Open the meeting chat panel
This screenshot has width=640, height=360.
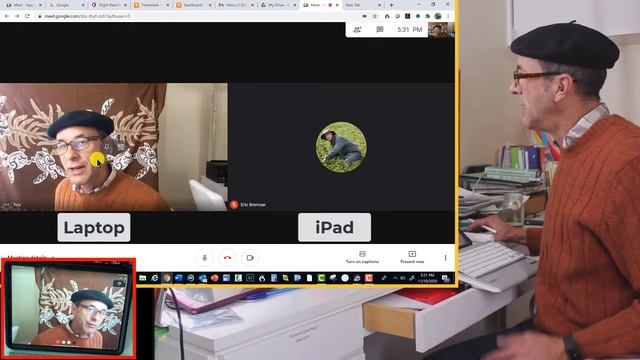tap(380, 30)
